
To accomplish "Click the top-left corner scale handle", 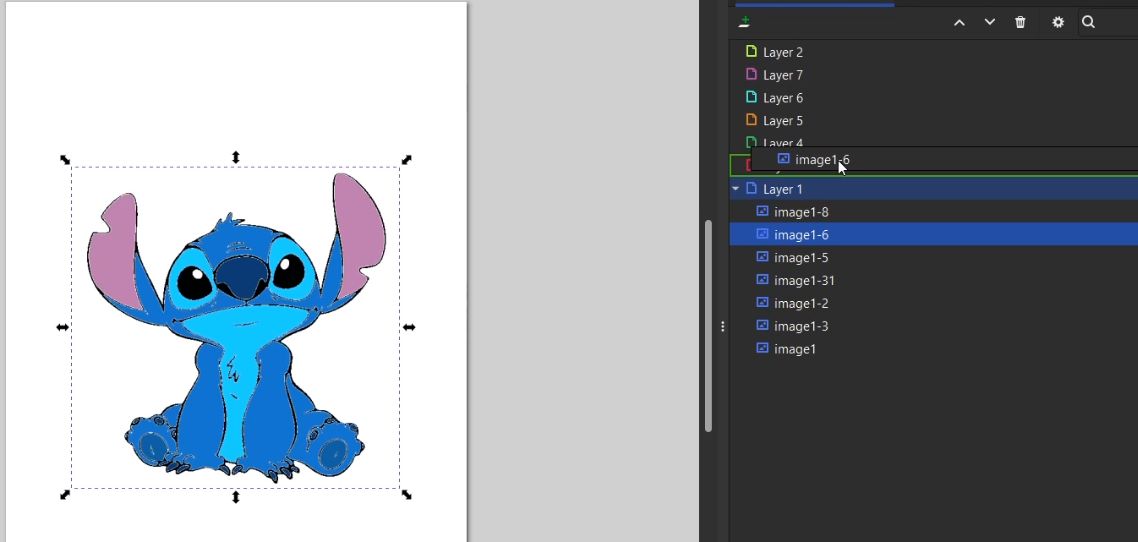I will pos(65,159).
